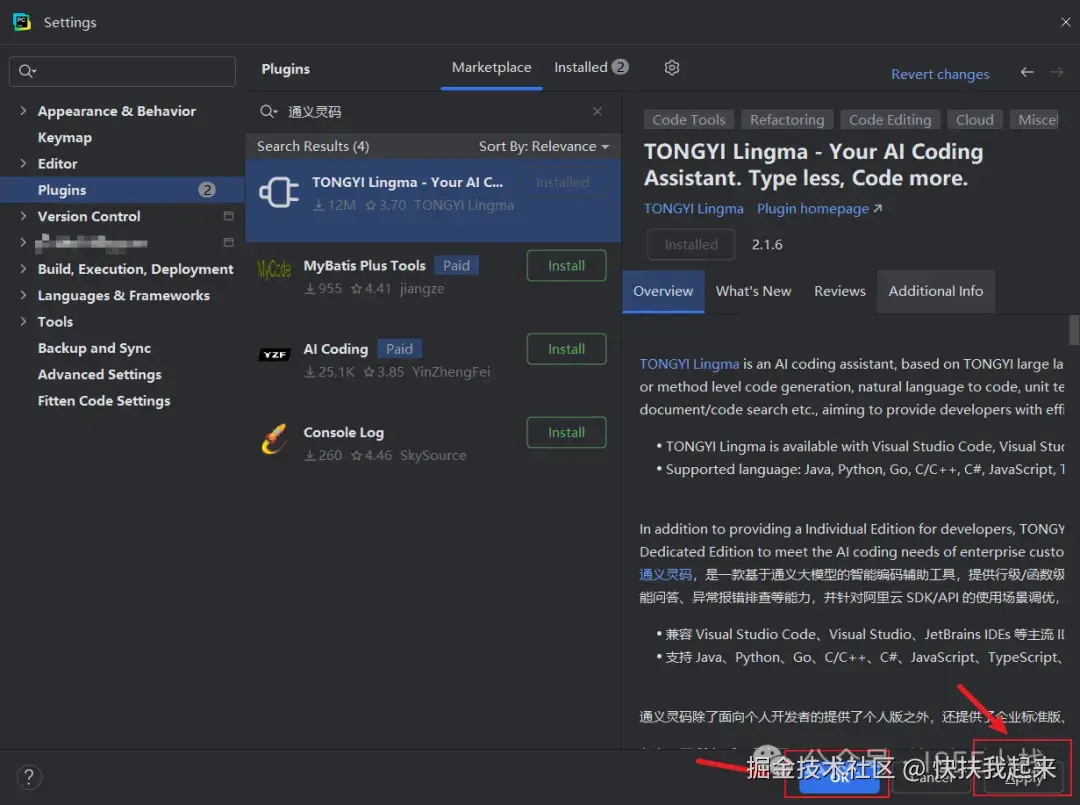Viewport: 1080px width, 805px height.
Task: Click the Code Editing tag
Action: point(890,120)
